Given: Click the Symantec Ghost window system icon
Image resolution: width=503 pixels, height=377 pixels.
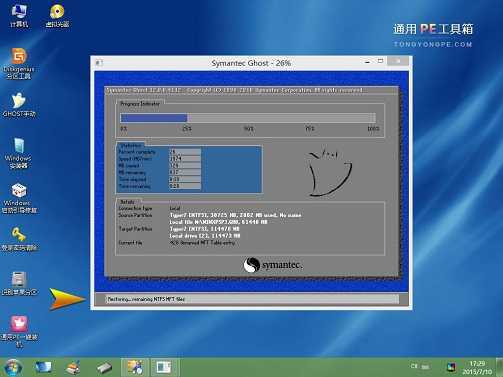Looking at the screenshot, I should (99, 63).
